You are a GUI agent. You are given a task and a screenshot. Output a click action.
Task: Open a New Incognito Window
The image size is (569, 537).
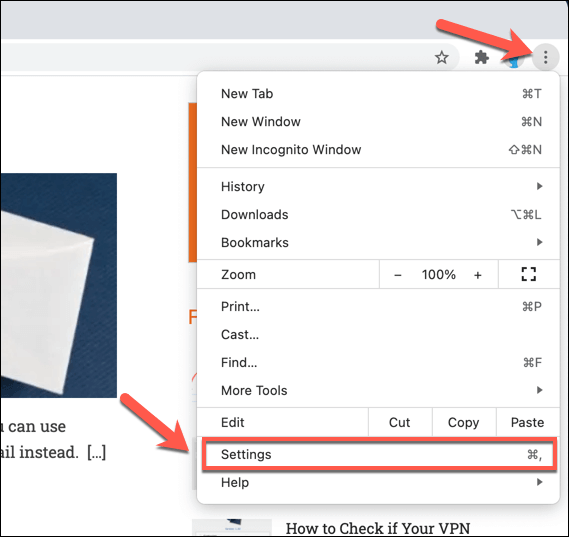pyautogui.click(x=378, y=149)
